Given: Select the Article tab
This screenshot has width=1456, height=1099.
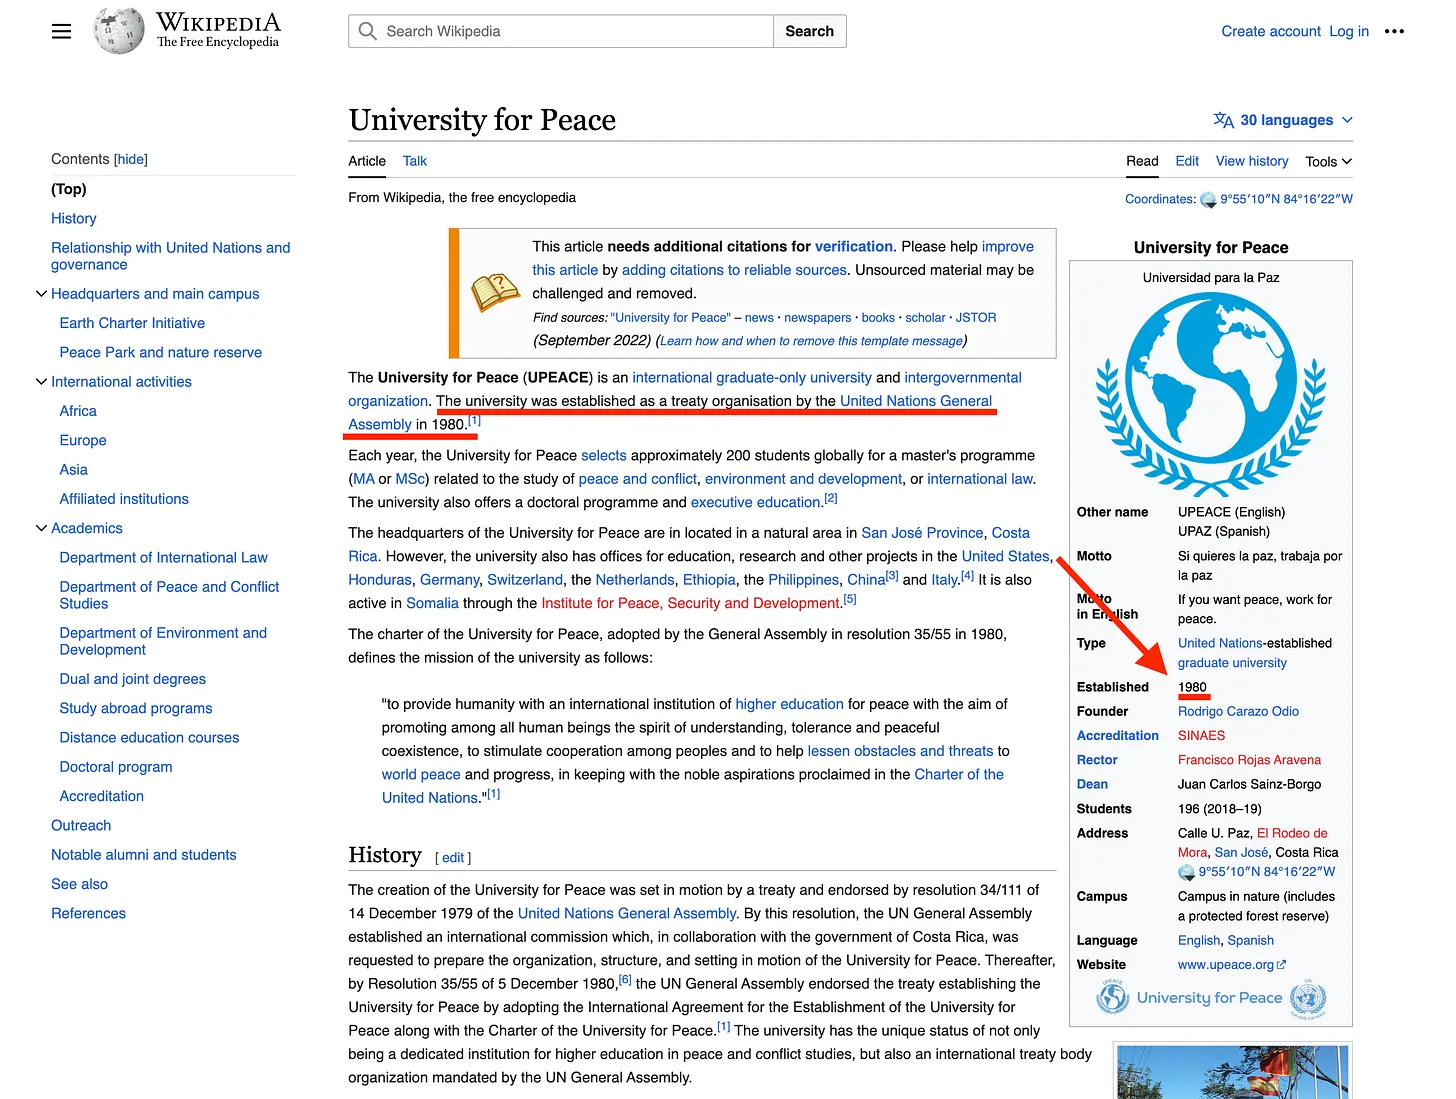Looking at the screenshot, I should [x=367, y=161].
